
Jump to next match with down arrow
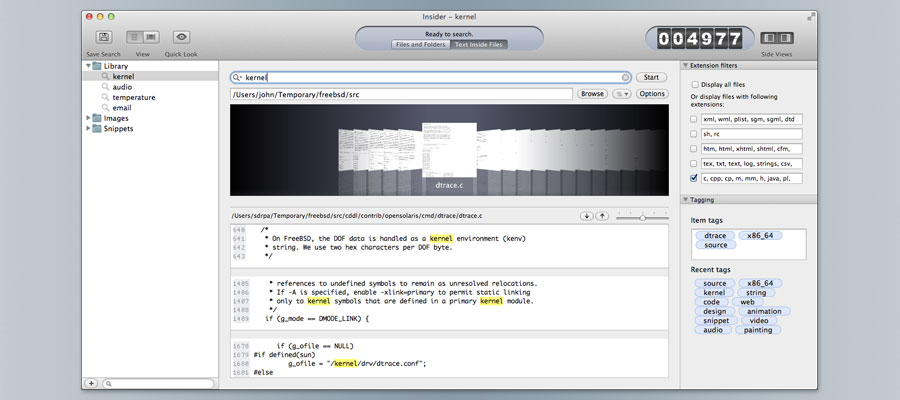click(586, 216)
